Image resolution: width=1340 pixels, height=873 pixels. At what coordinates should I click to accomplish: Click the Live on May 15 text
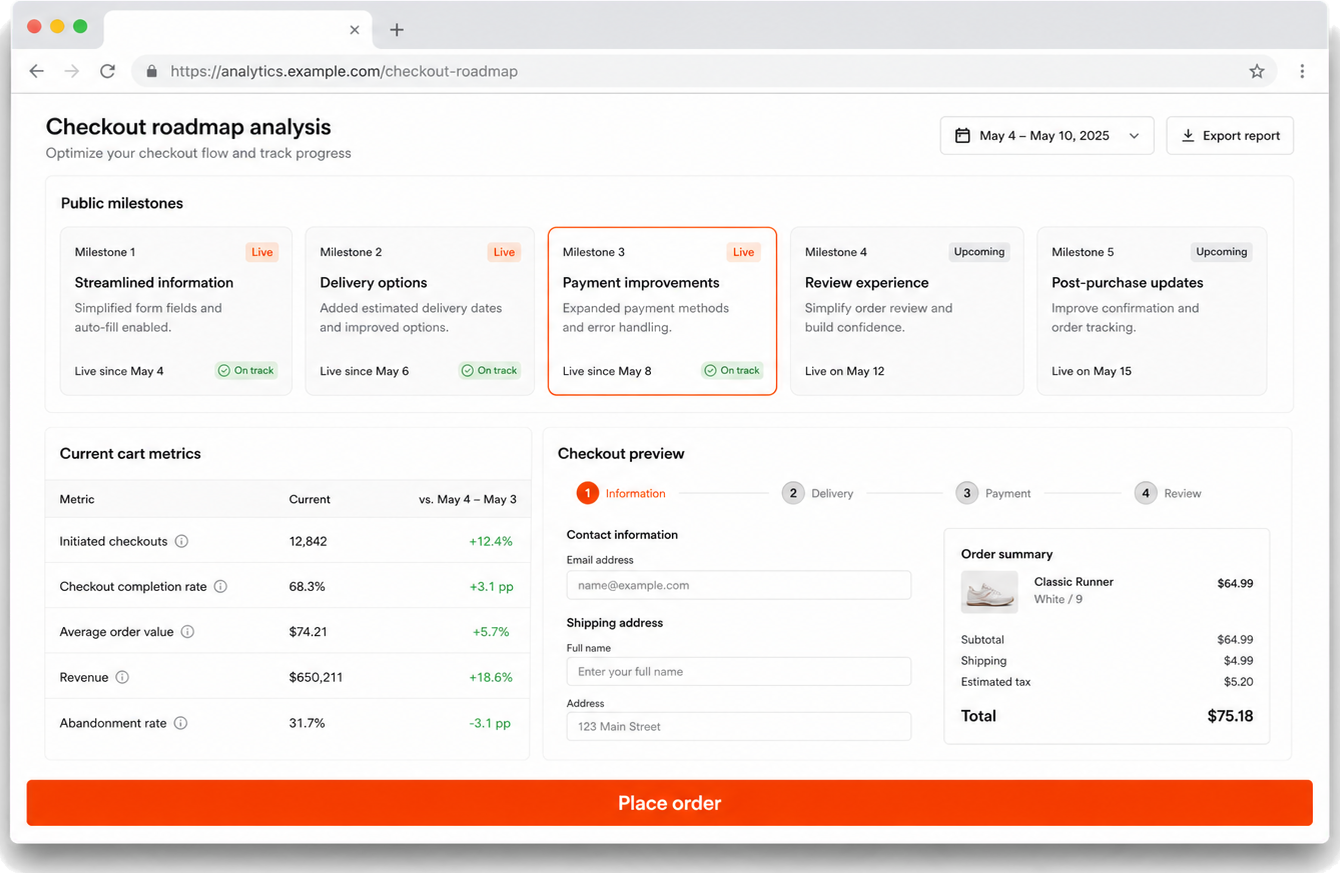pos(1092,371)
